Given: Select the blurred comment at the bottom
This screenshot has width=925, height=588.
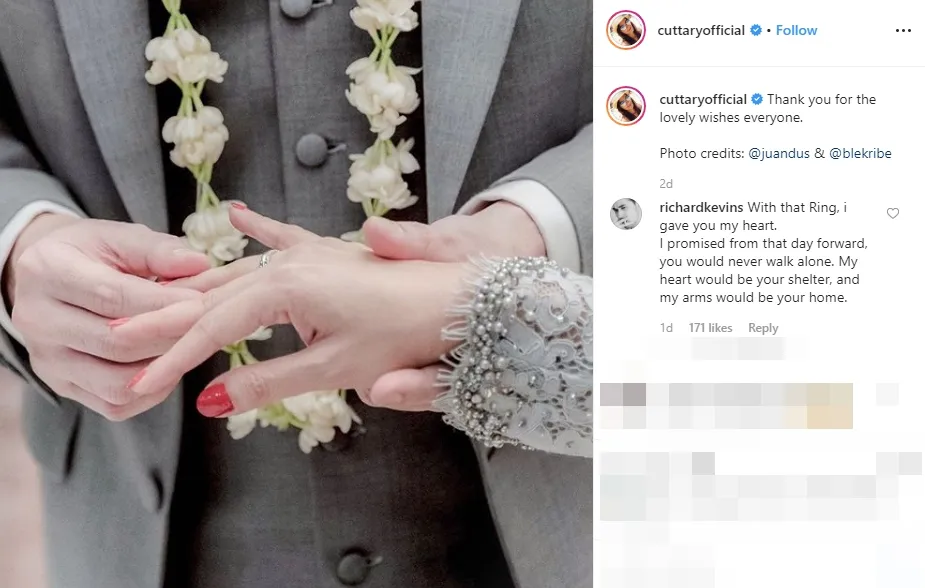Looking at the screenshot, I should click(x=760, y=487).
